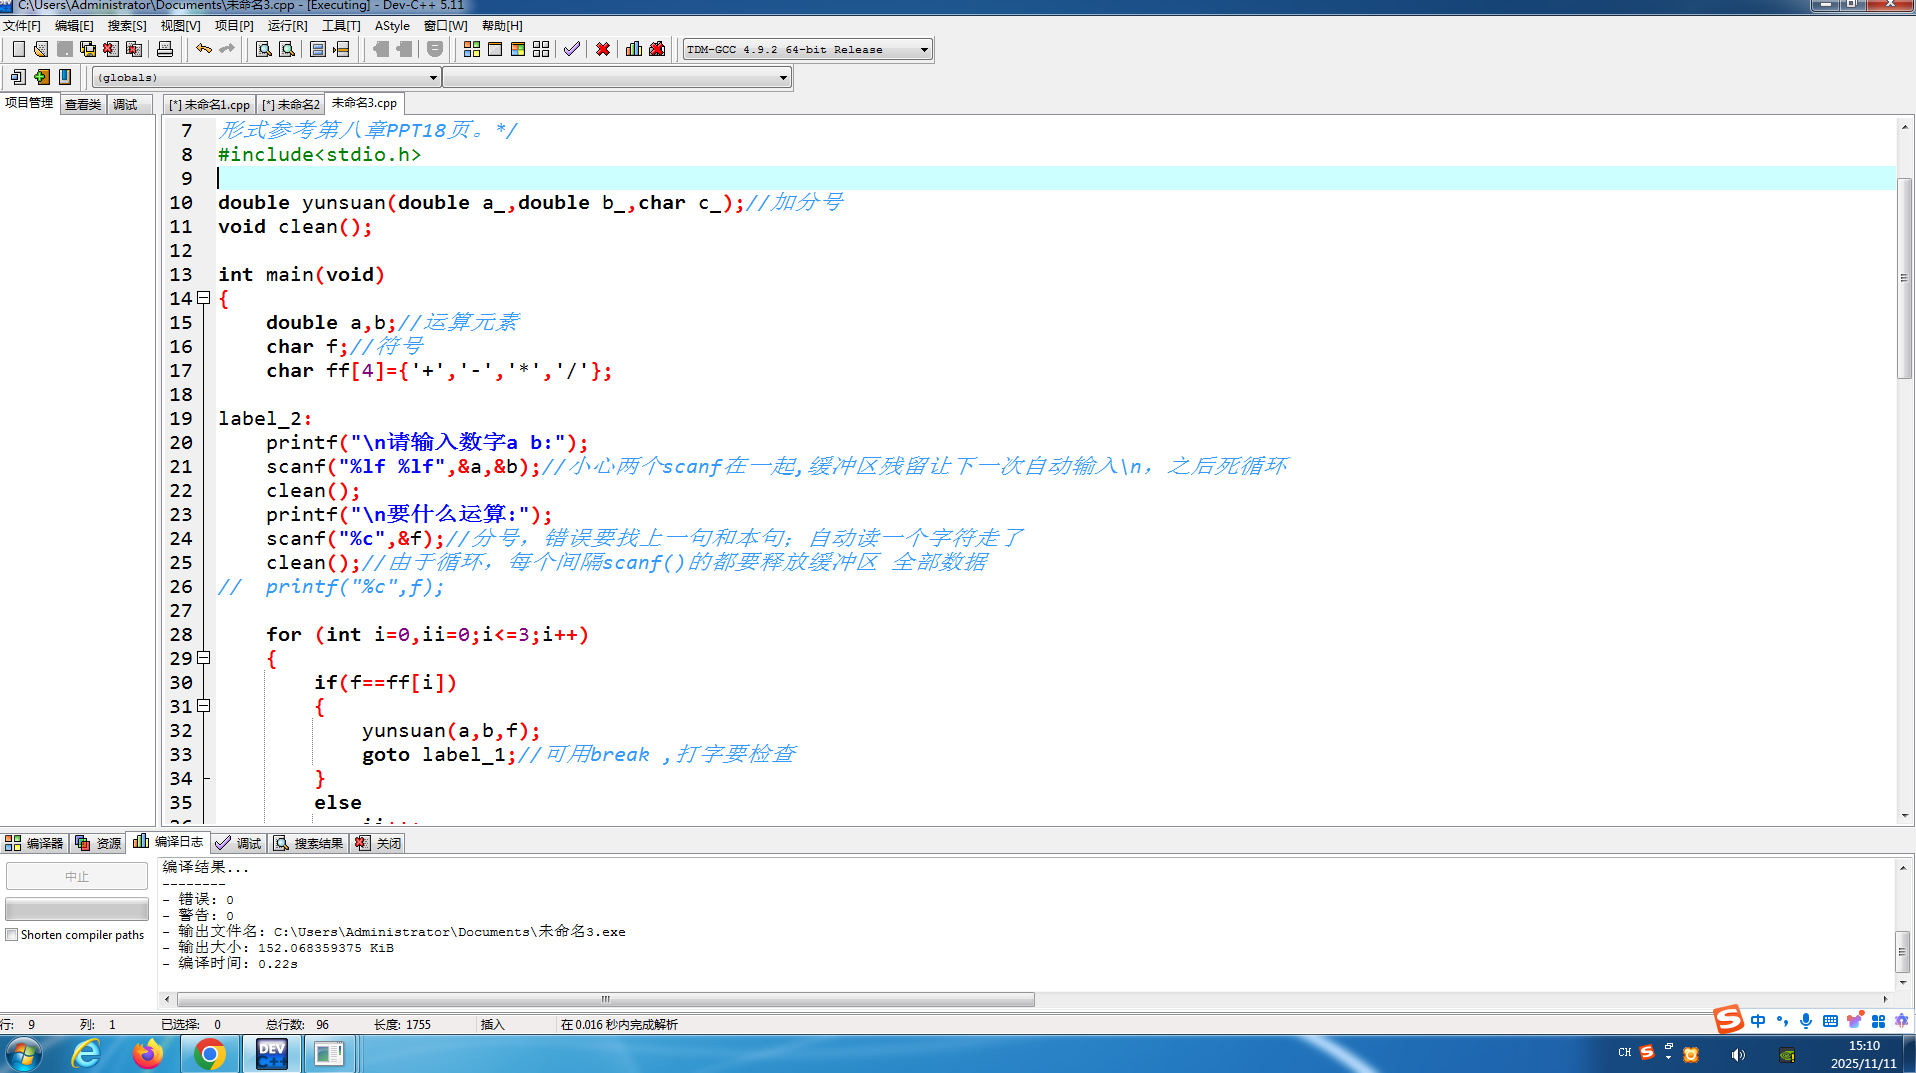
Task: Create a new source file from toolbar
Action: (18, 49)
